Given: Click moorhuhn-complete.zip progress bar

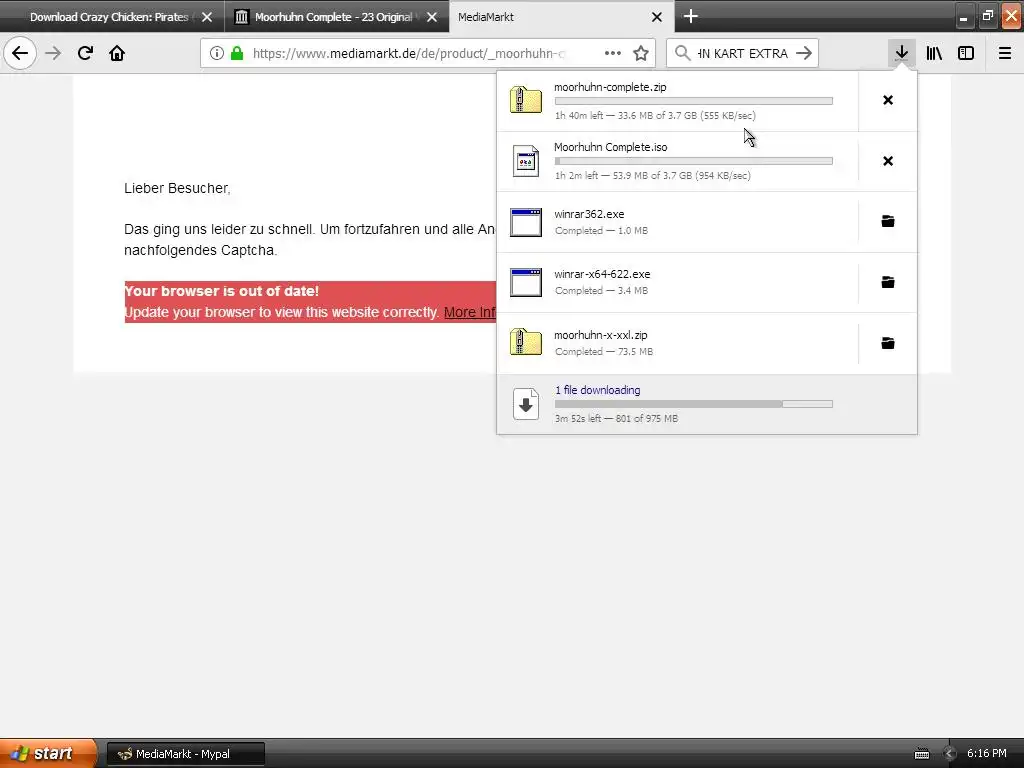Looking at the screenshot, I should coord(694,101).
